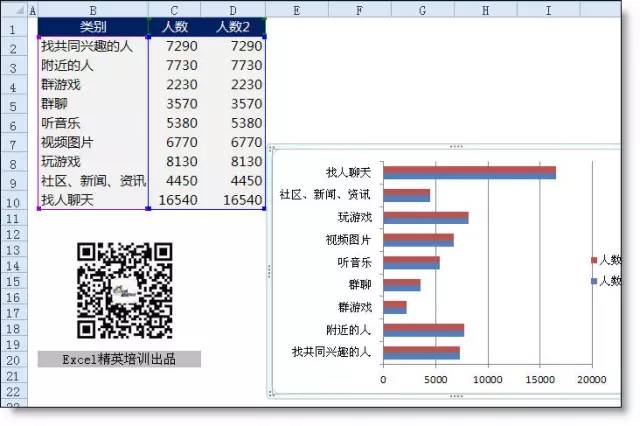Click the chart left-edge resize handle
This screenshot has width=640, height=426.
click(269, 271)
